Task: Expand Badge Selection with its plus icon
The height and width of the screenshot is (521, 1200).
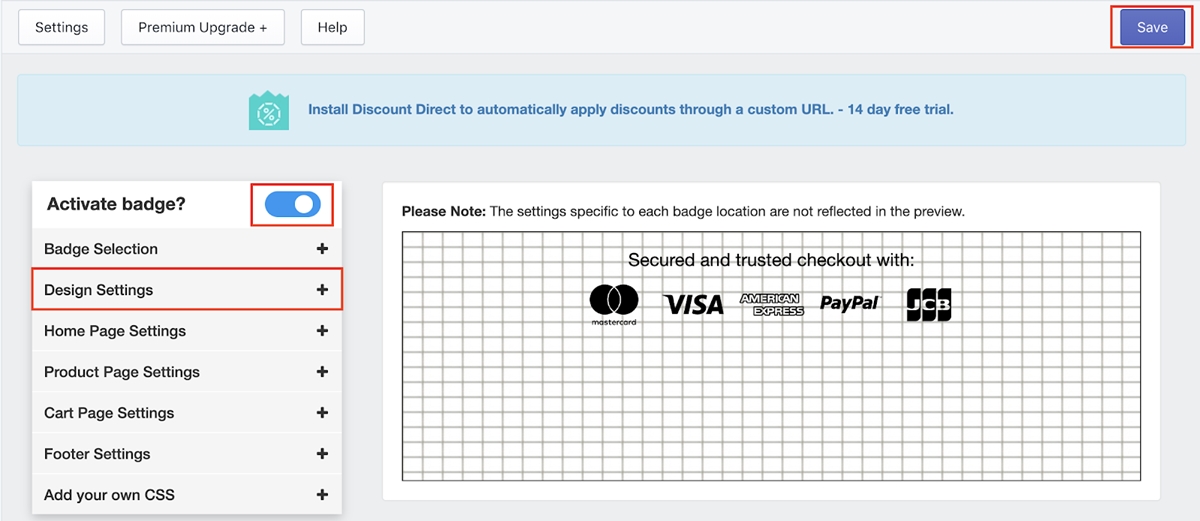Action: (322, 249)
